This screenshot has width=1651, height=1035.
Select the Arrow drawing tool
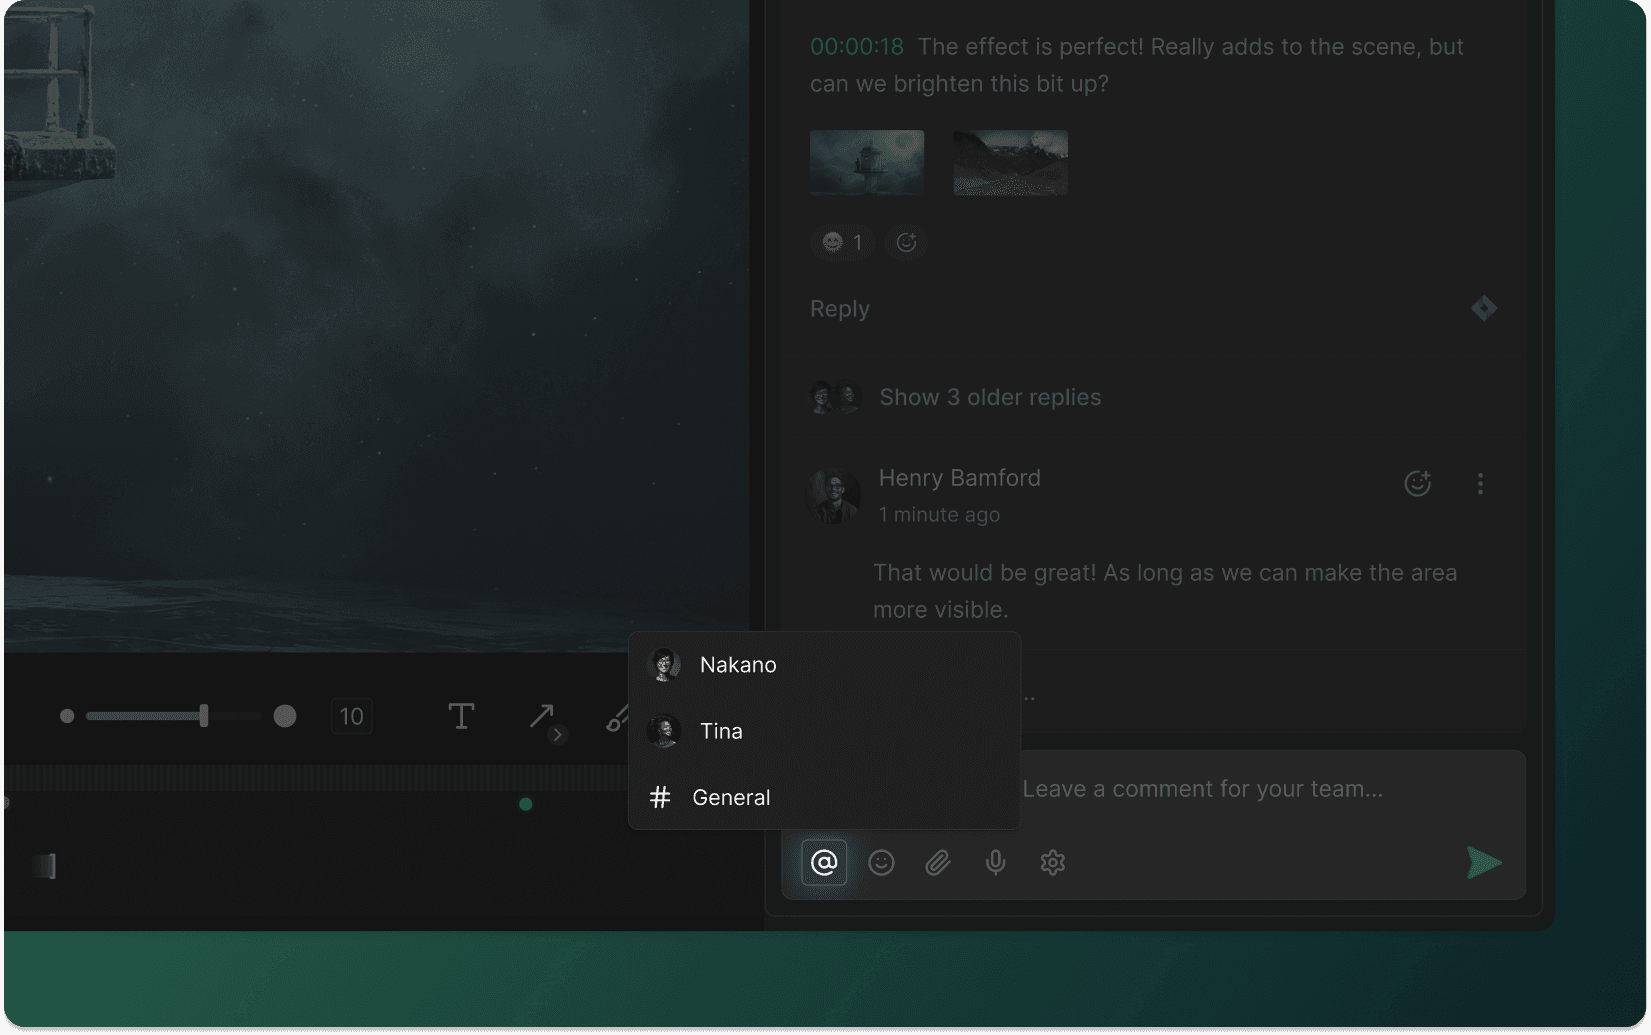(541, 716)
